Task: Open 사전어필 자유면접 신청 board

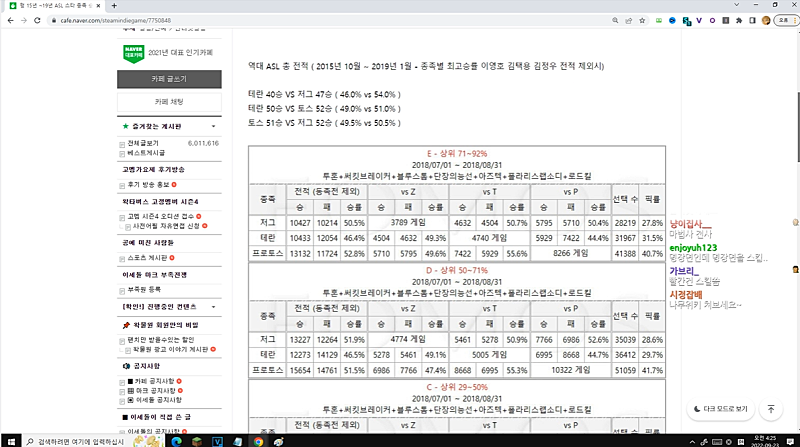Action: click(x=166, y=226)
